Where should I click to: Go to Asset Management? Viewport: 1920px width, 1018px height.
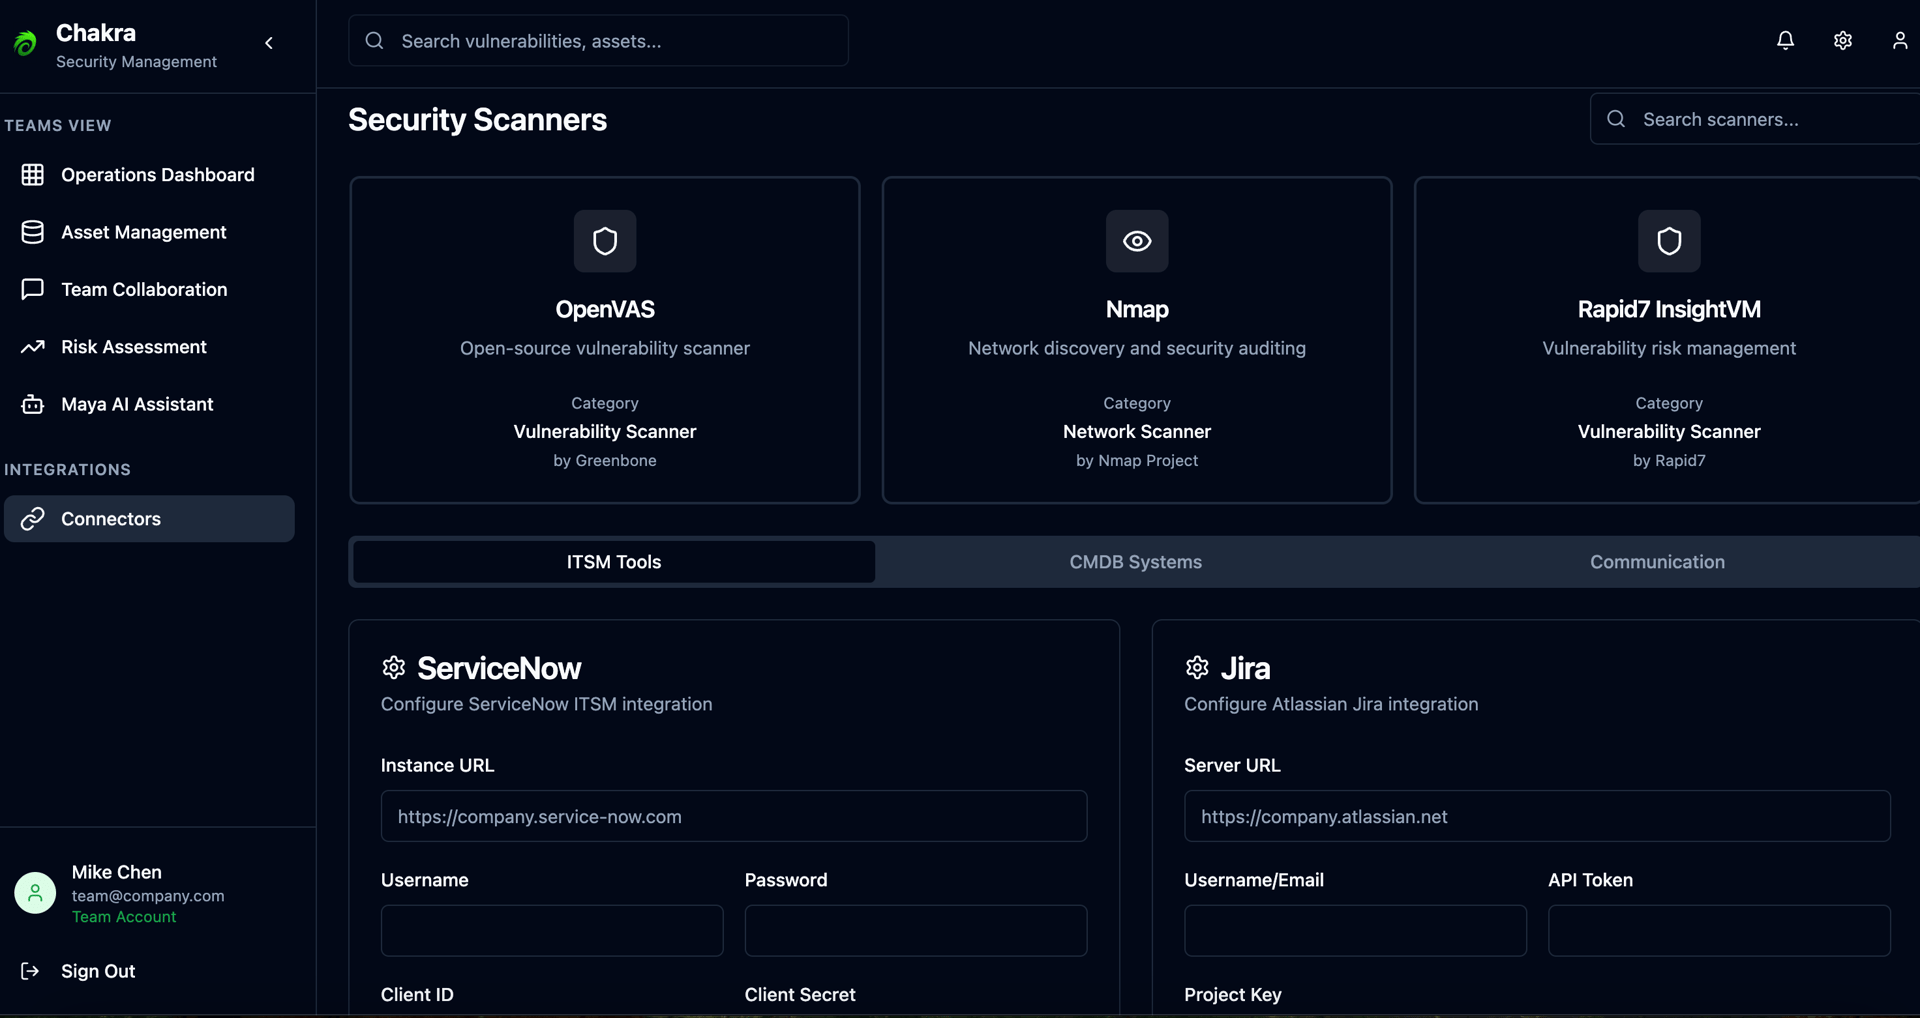(x=149, y=232)
